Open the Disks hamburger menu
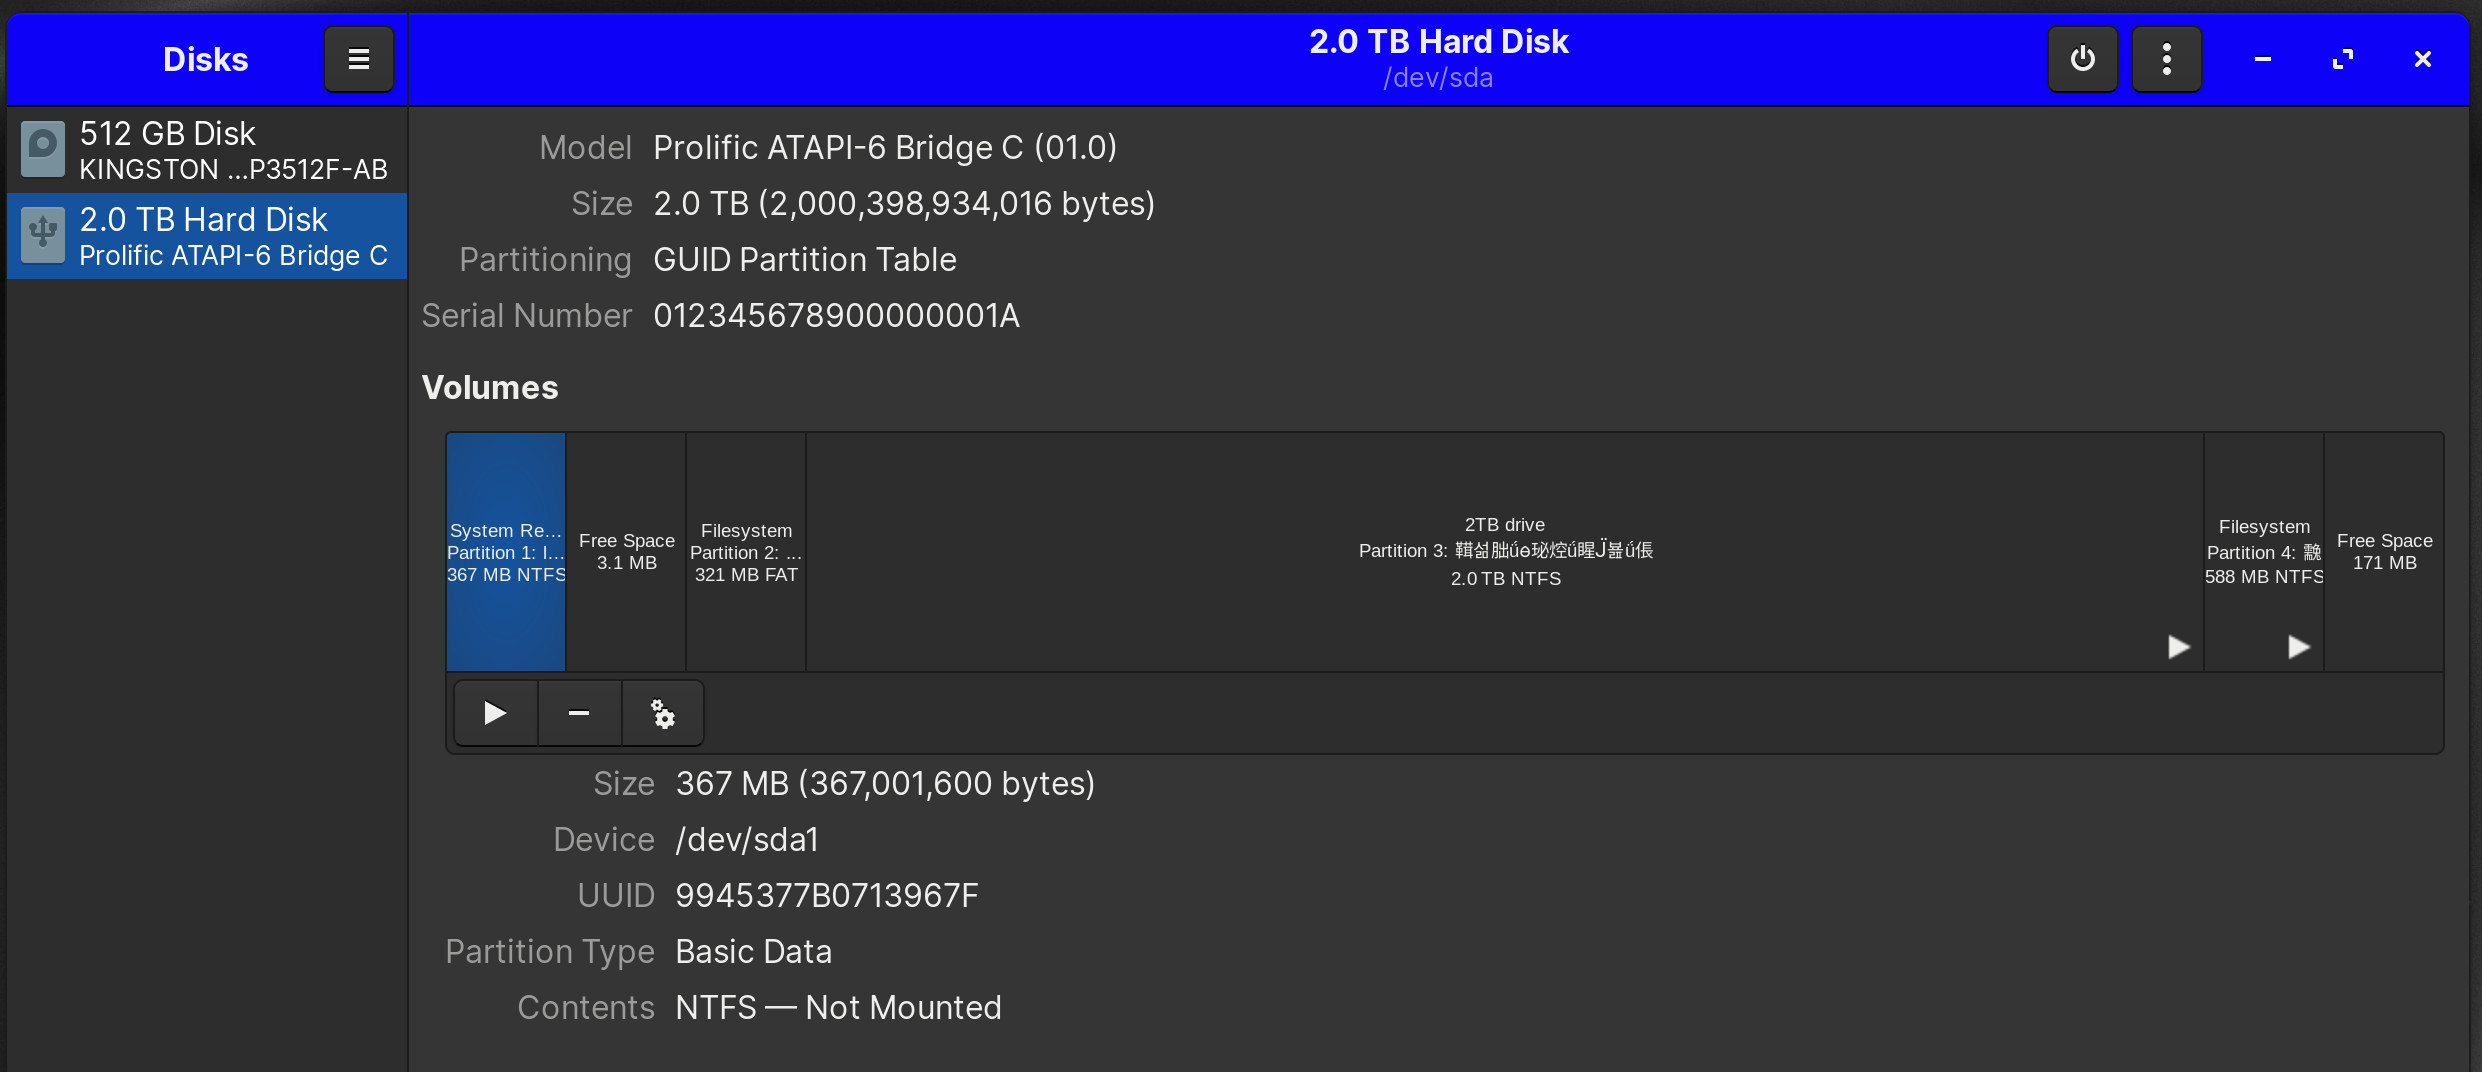Screen dimensions: 2482x1072 358,58
